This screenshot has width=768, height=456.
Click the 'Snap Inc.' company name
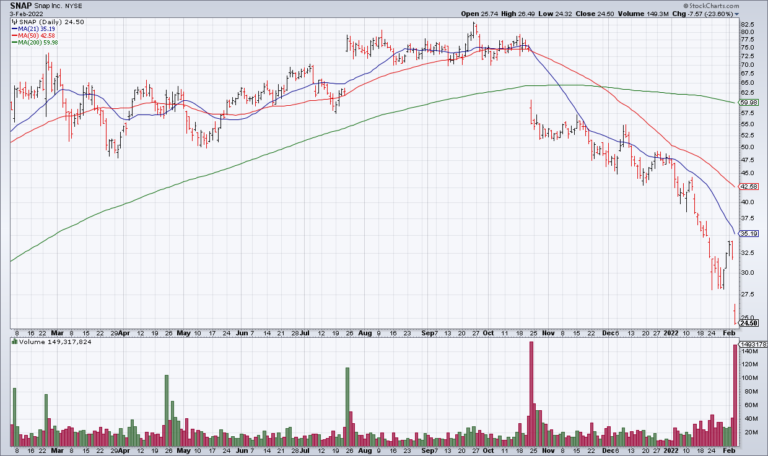click(48, 6)
